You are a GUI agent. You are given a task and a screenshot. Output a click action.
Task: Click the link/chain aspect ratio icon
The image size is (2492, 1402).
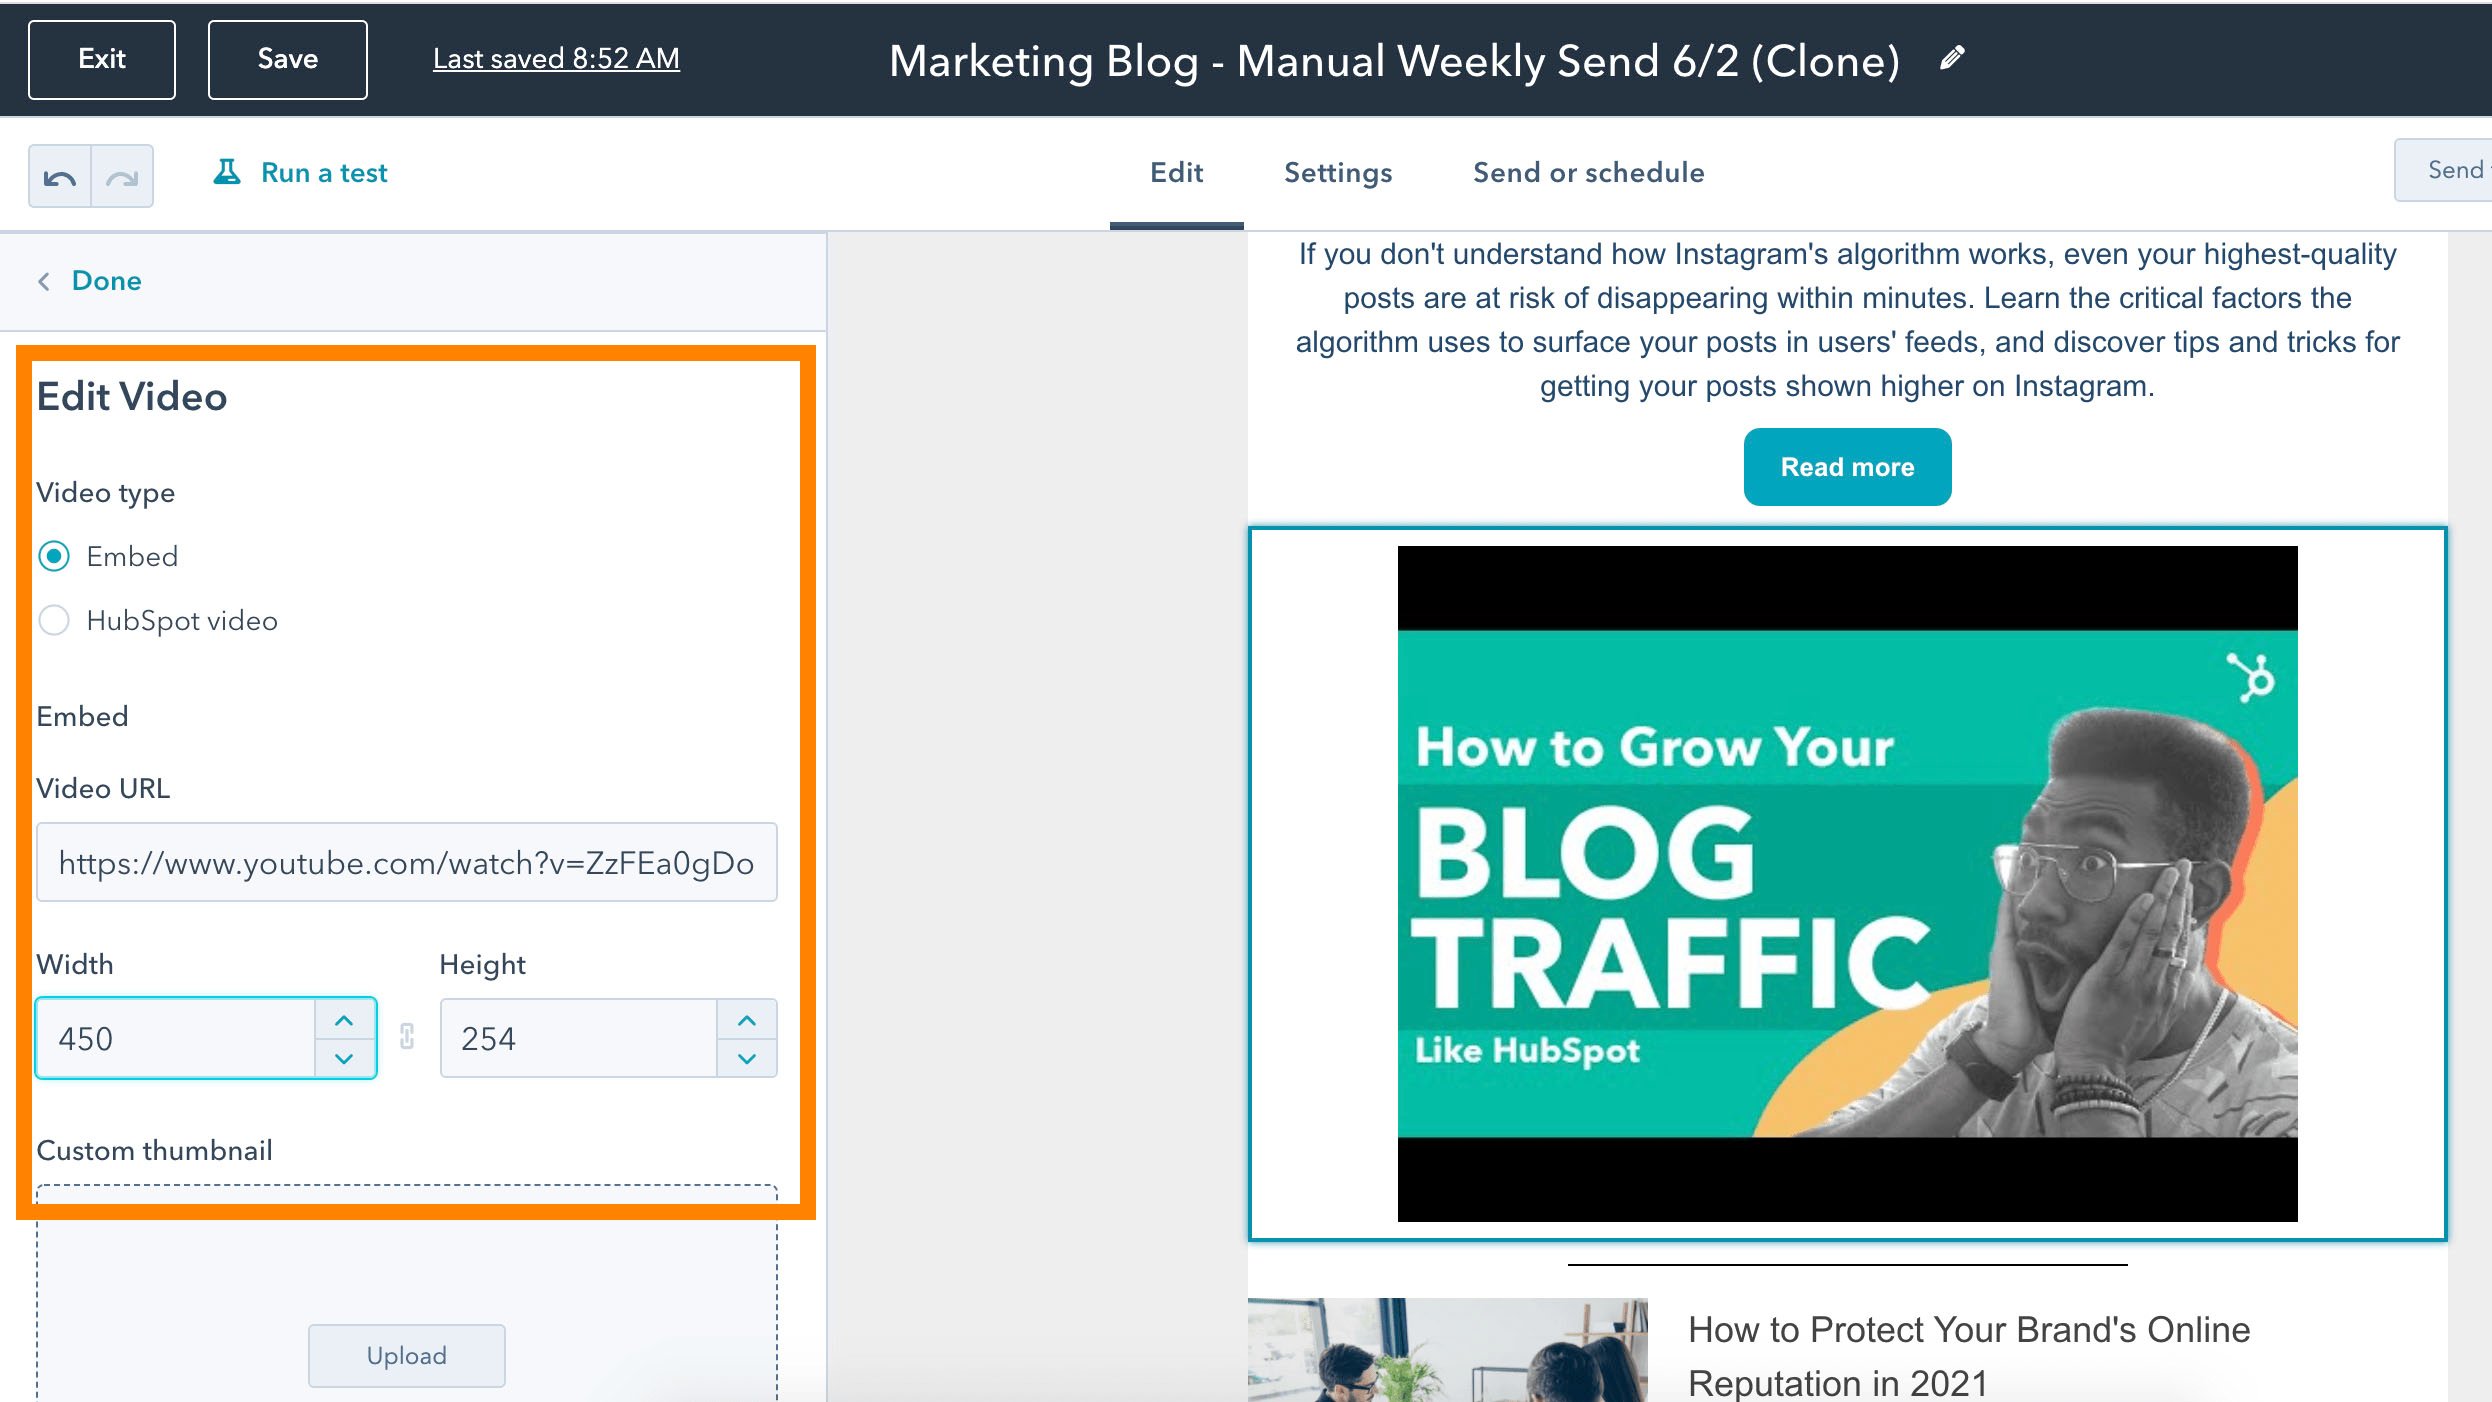click(x=406, y=1037)
